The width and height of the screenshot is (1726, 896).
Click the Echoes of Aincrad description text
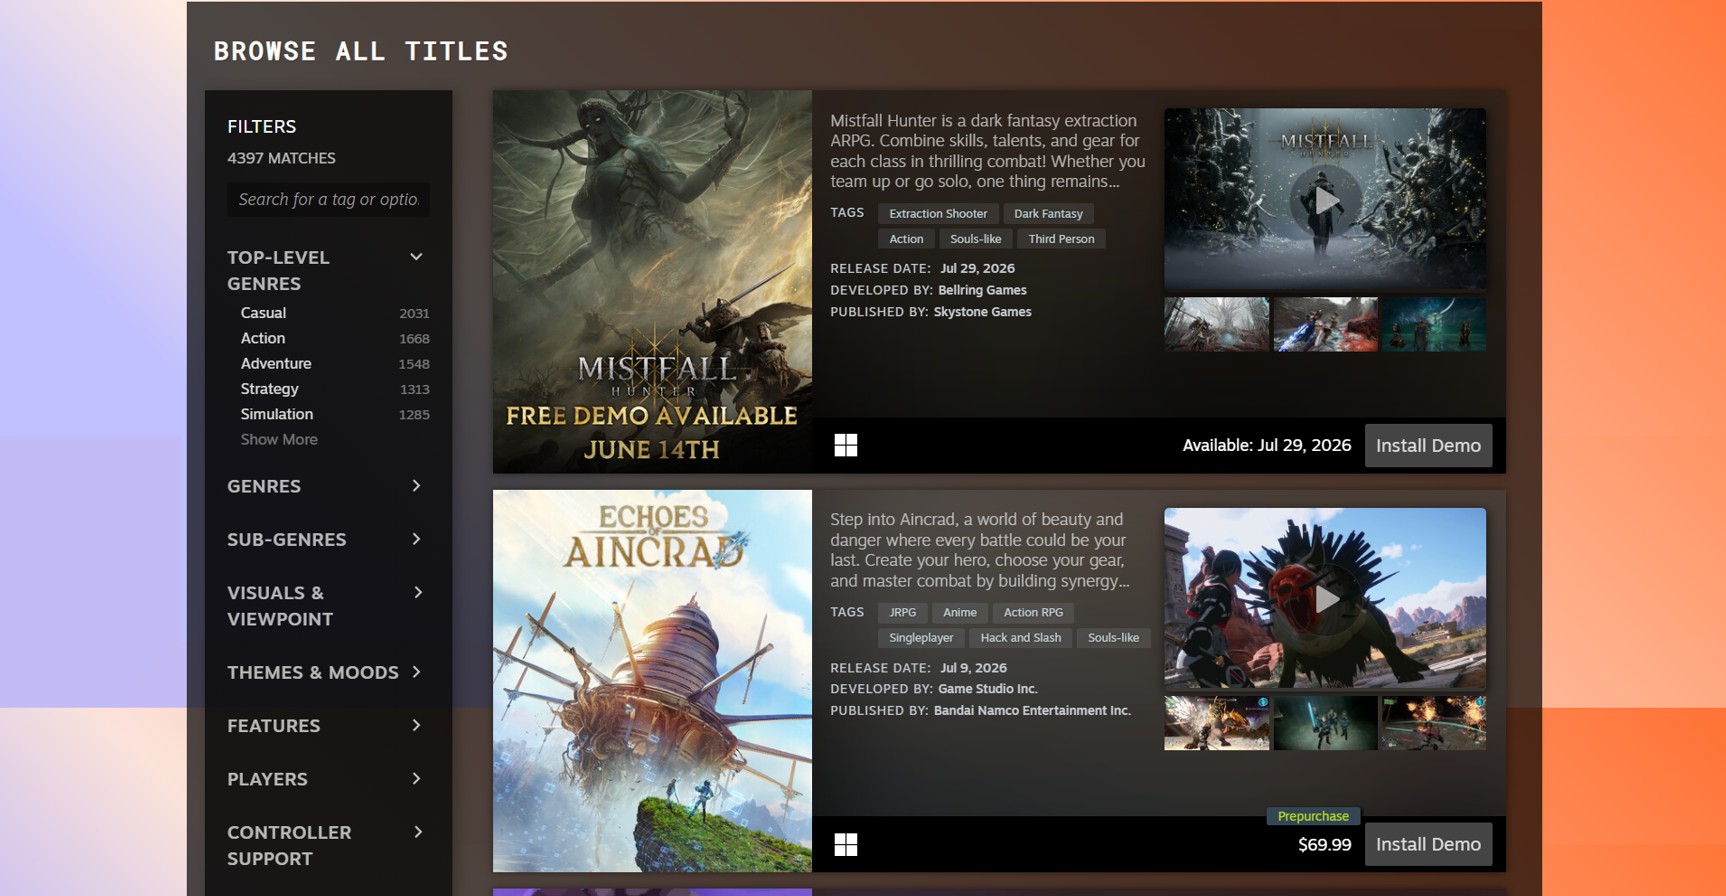click(980, 550)
